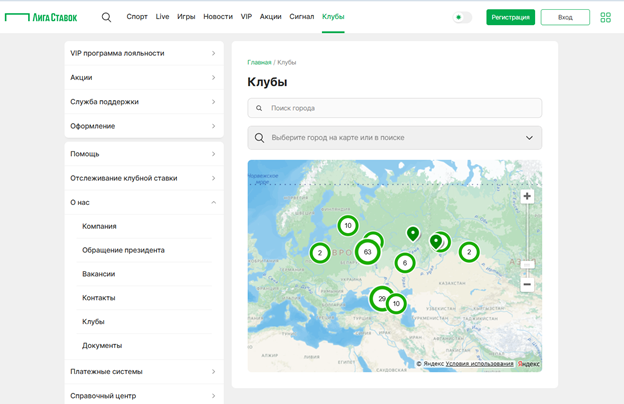Open the Вакансии sidebar link
This screenshot has width=624, height=404.
tap(99, 274)
